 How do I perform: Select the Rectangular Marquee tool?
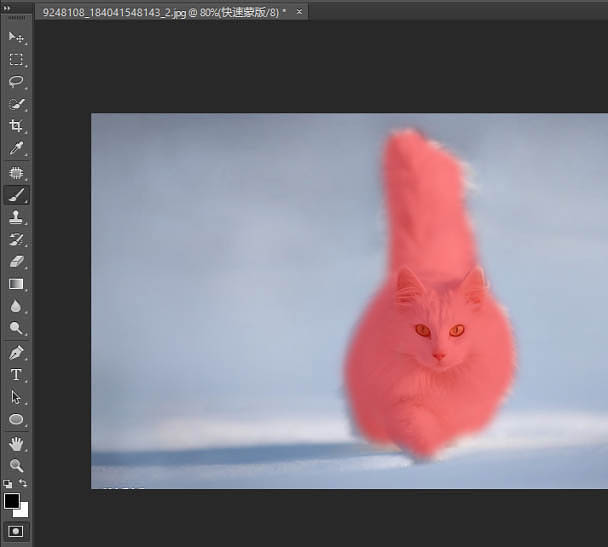click(x=16, y=60)
